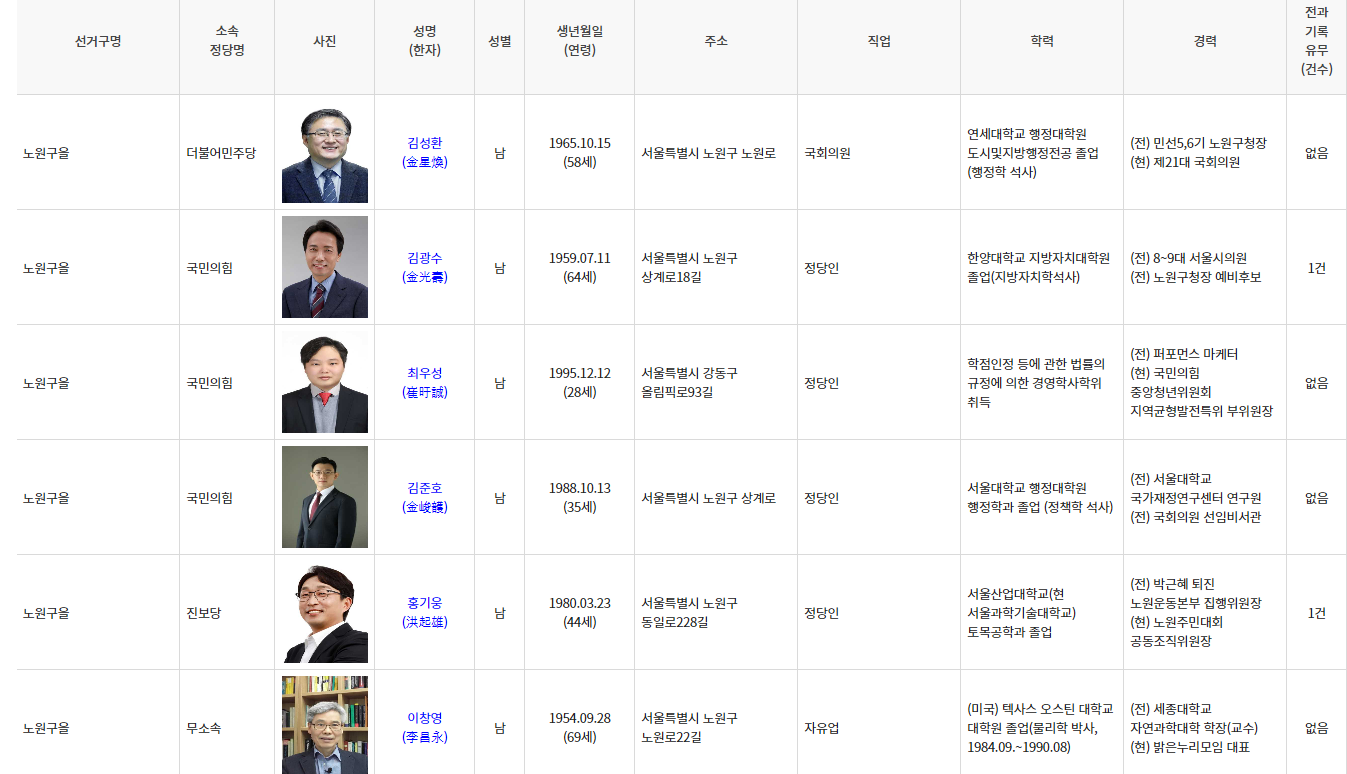Click the 성명(한자) column header
The width and height of the screenshot is (1347, 774).
click(425, 41)
